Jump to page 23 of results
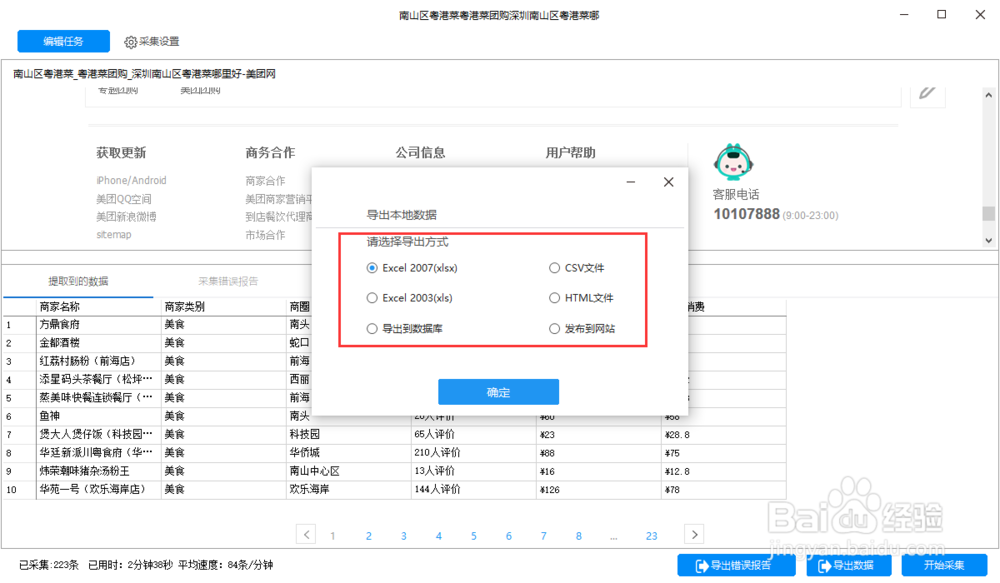1000x583 pixels. [x=651, y=536]
